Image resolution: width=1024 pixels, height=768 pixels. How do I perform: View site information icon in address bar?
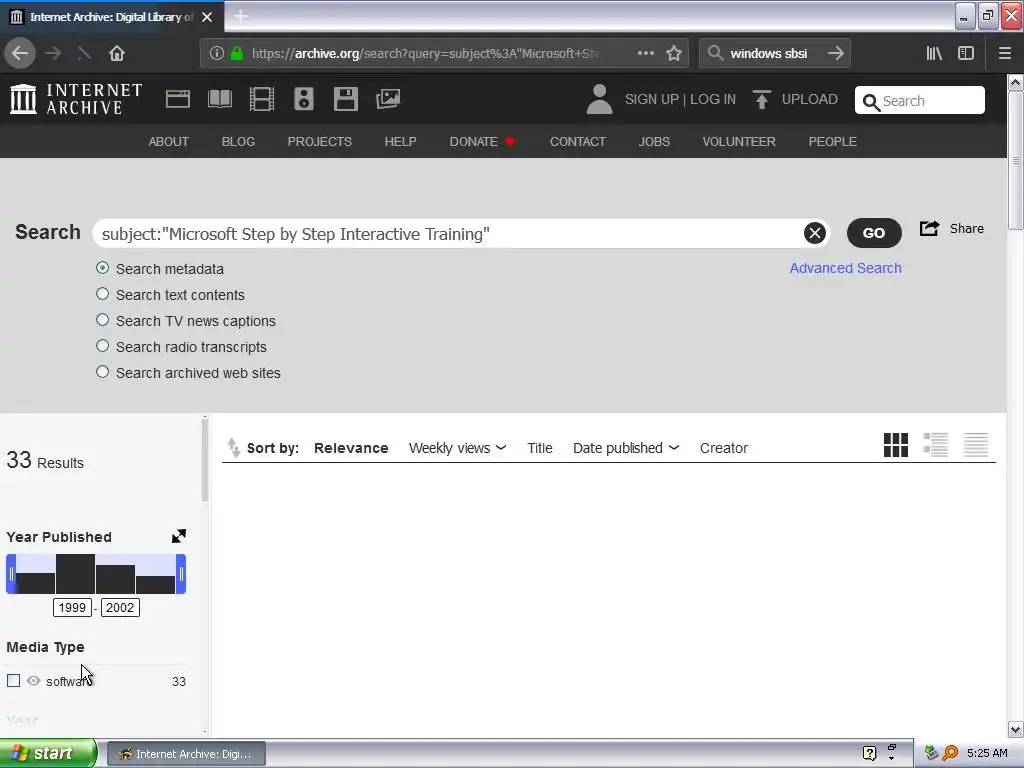pyautogui.click(x=217, y=53)
